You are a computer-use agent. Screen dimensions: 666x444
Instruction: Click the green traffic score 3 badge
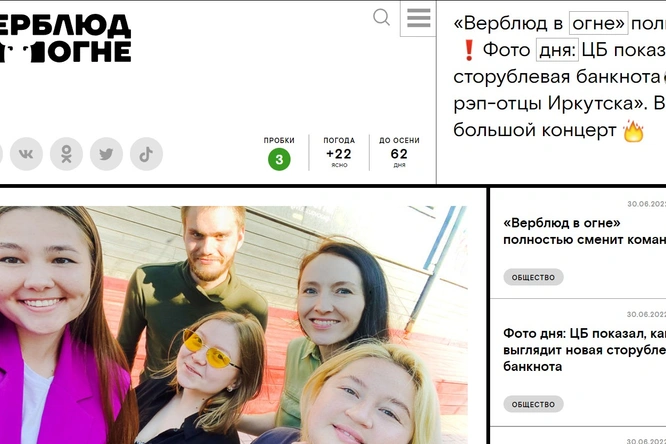click(279, 159)
